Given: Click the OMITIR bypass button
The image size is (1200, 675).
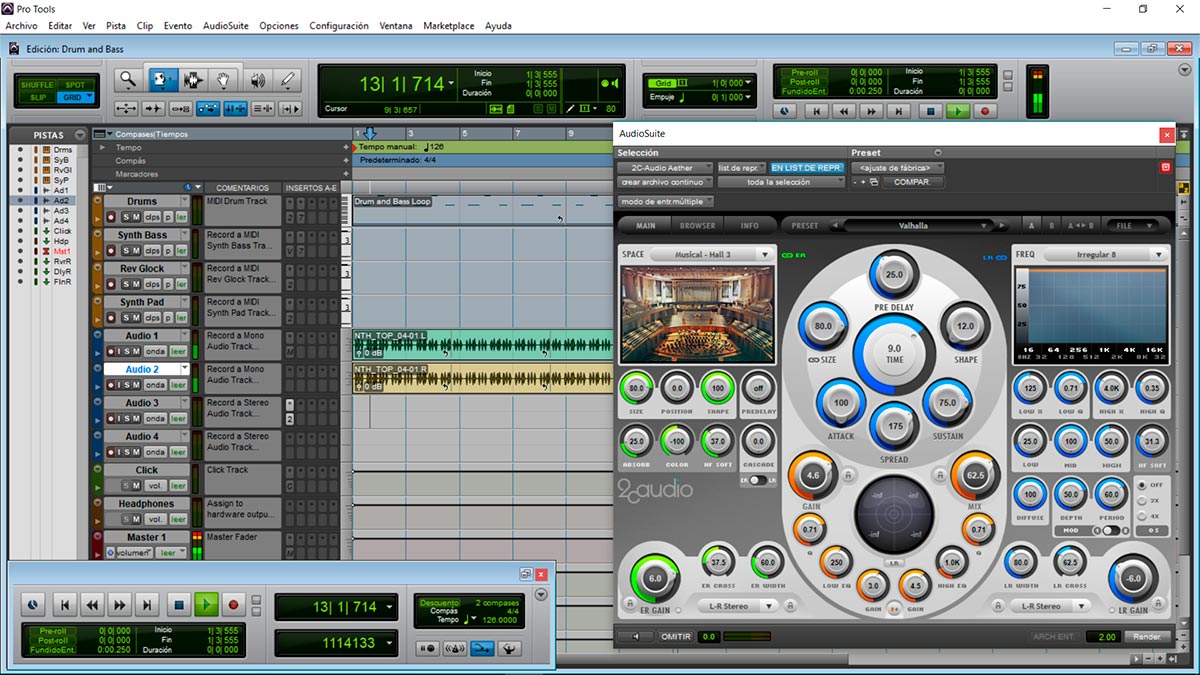Looking at the screenshot, I should tap(676, 636).
